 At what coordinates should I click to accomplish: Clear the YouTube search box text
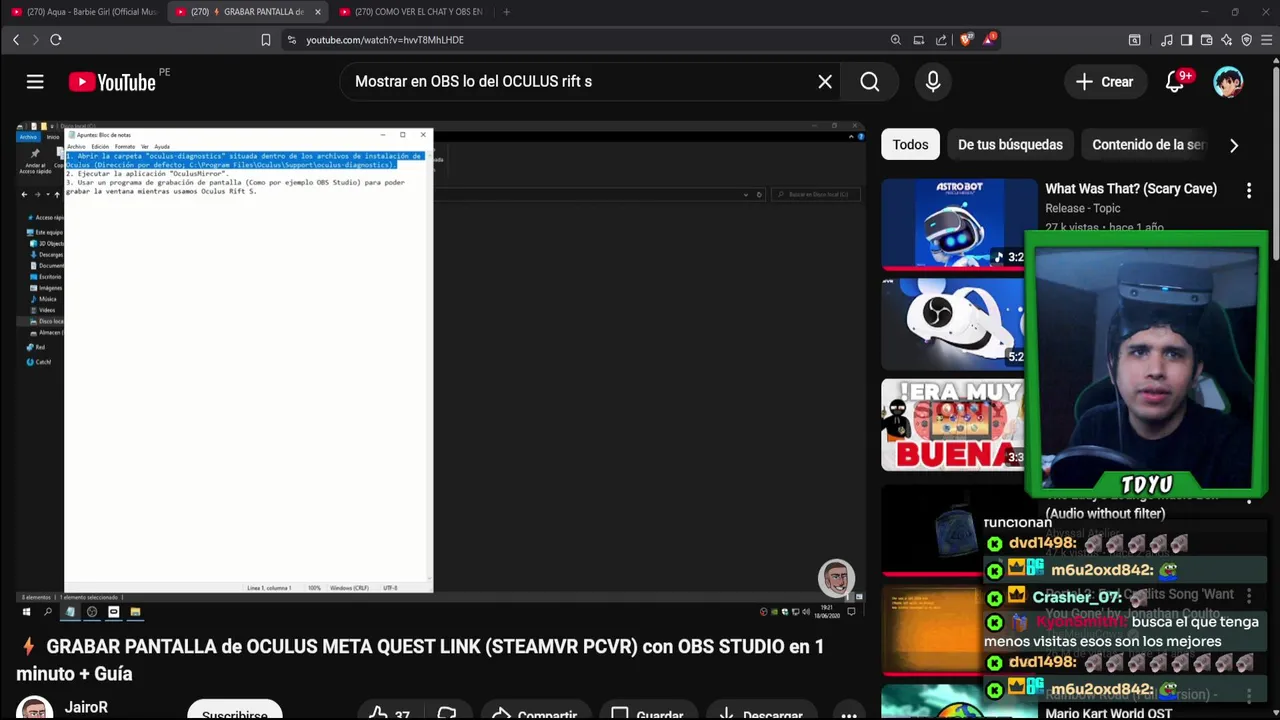coord(825,82)
